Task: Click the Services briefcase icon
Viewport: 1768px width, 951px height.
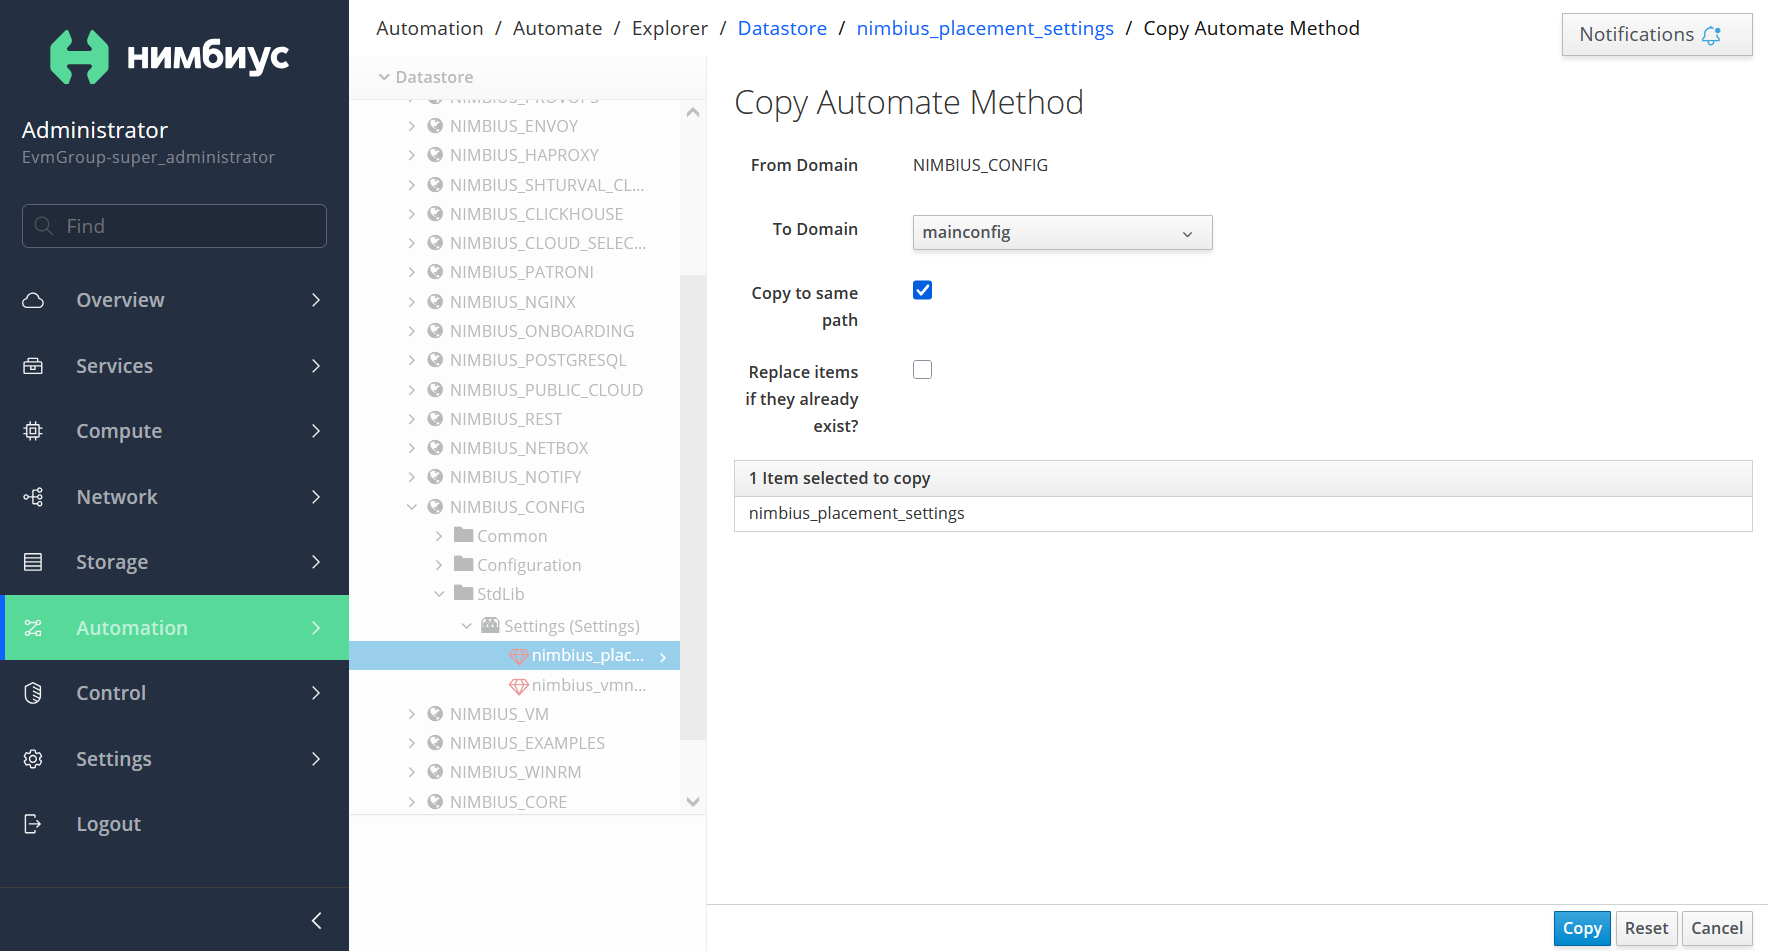Action: pyautogui.click(x=33, y=366)
